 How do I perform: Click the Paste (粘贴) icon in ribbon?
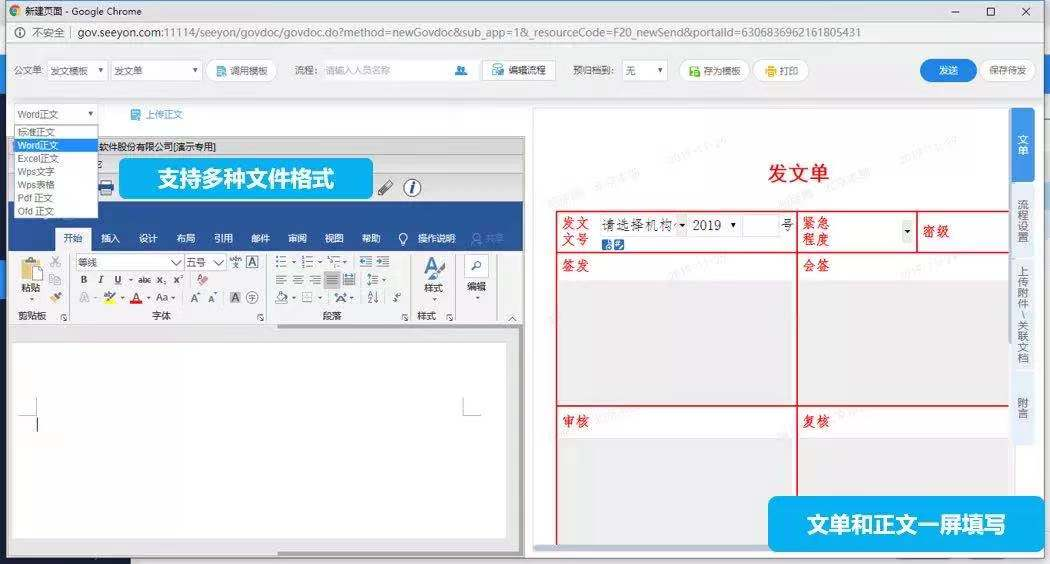point(31,272)
